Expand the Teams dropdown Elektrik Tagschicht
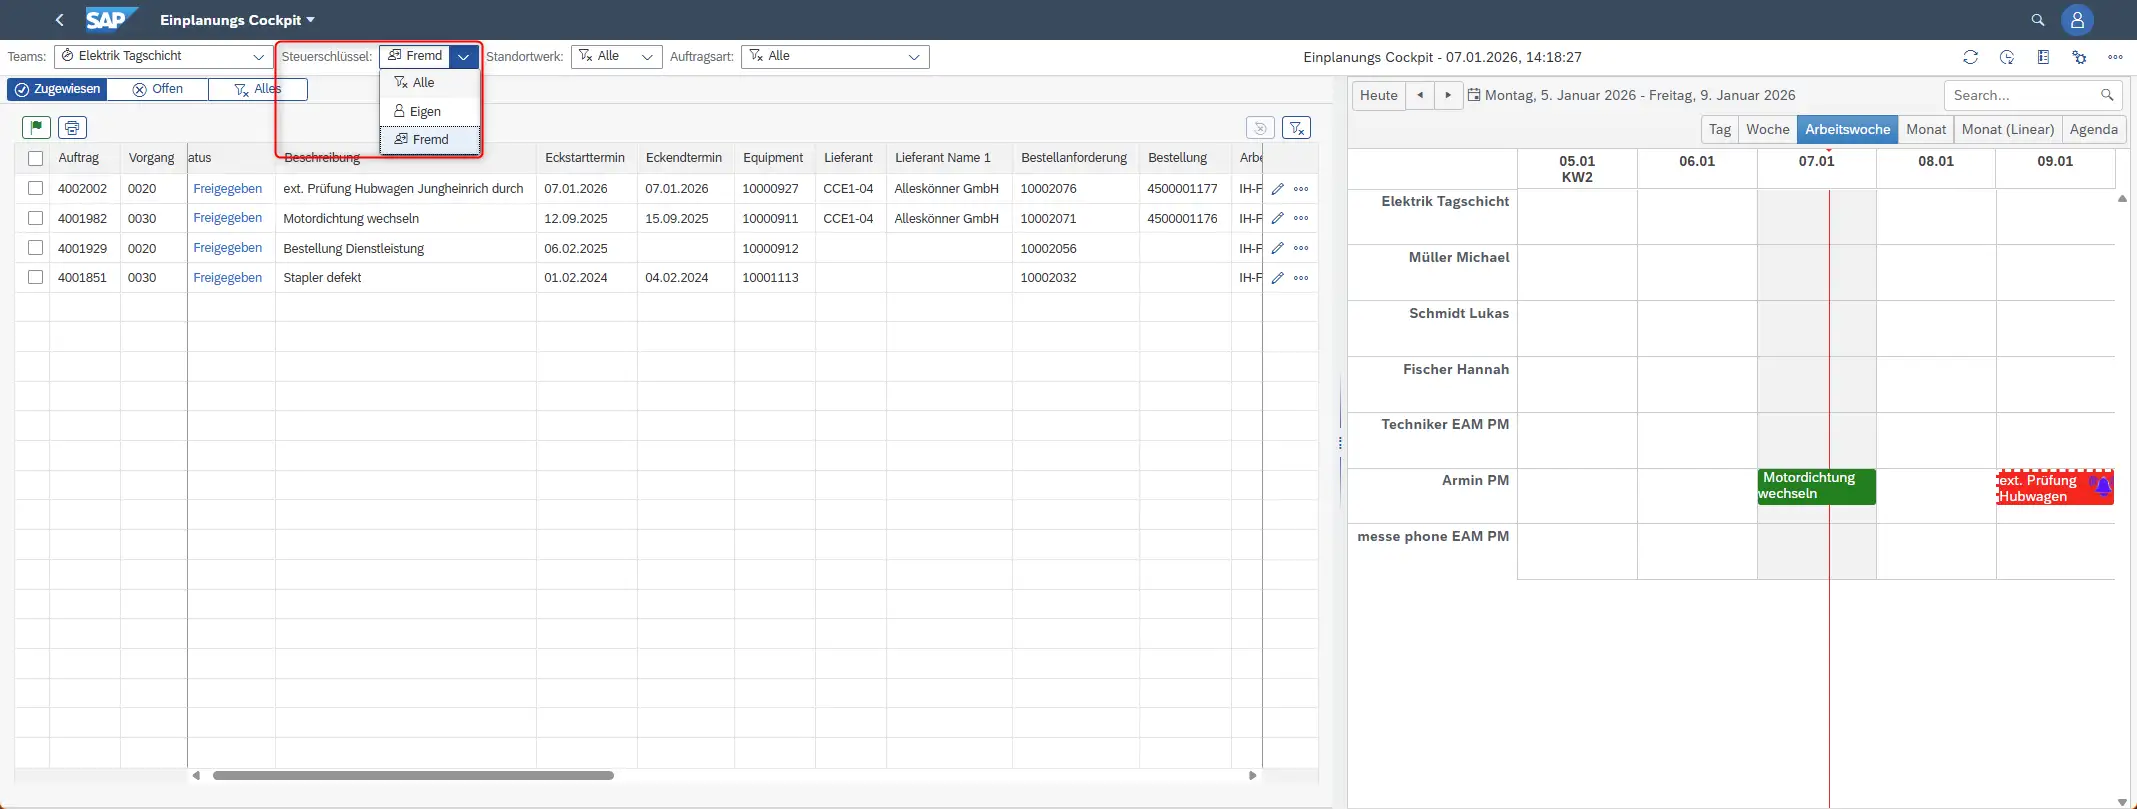This screenshot has height=809, width=2137. [258, 57]
